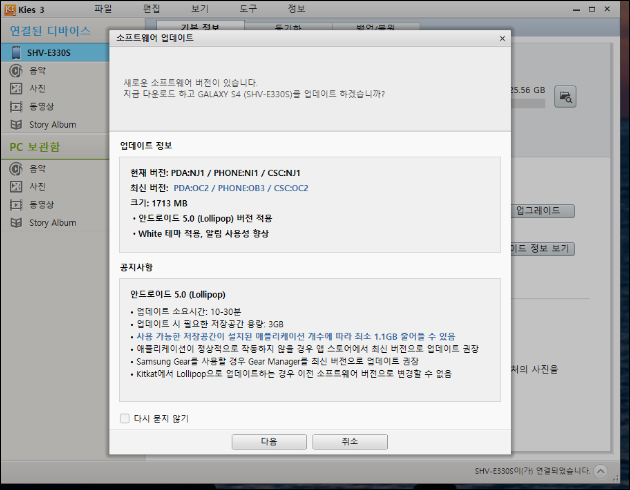Switch to the 기본 정보 tab
The width and height of the screenshot is (630, 490).
(200, 26)
